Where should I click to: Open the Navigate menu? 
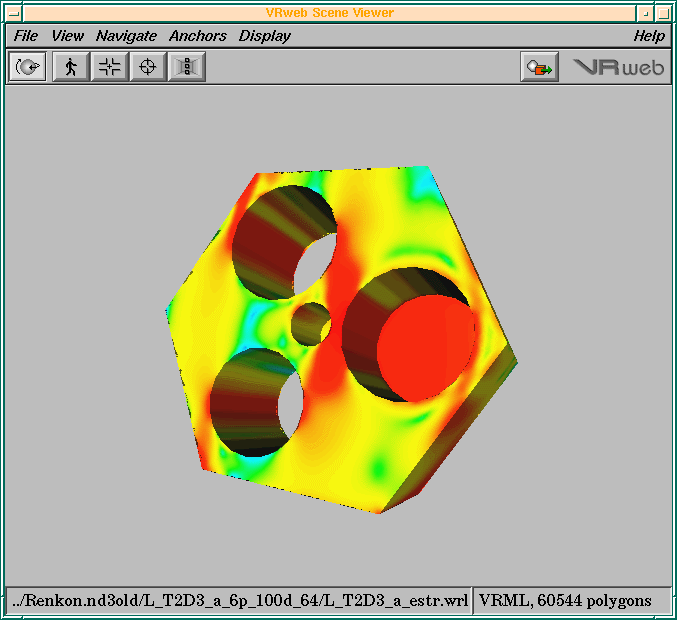126,36
